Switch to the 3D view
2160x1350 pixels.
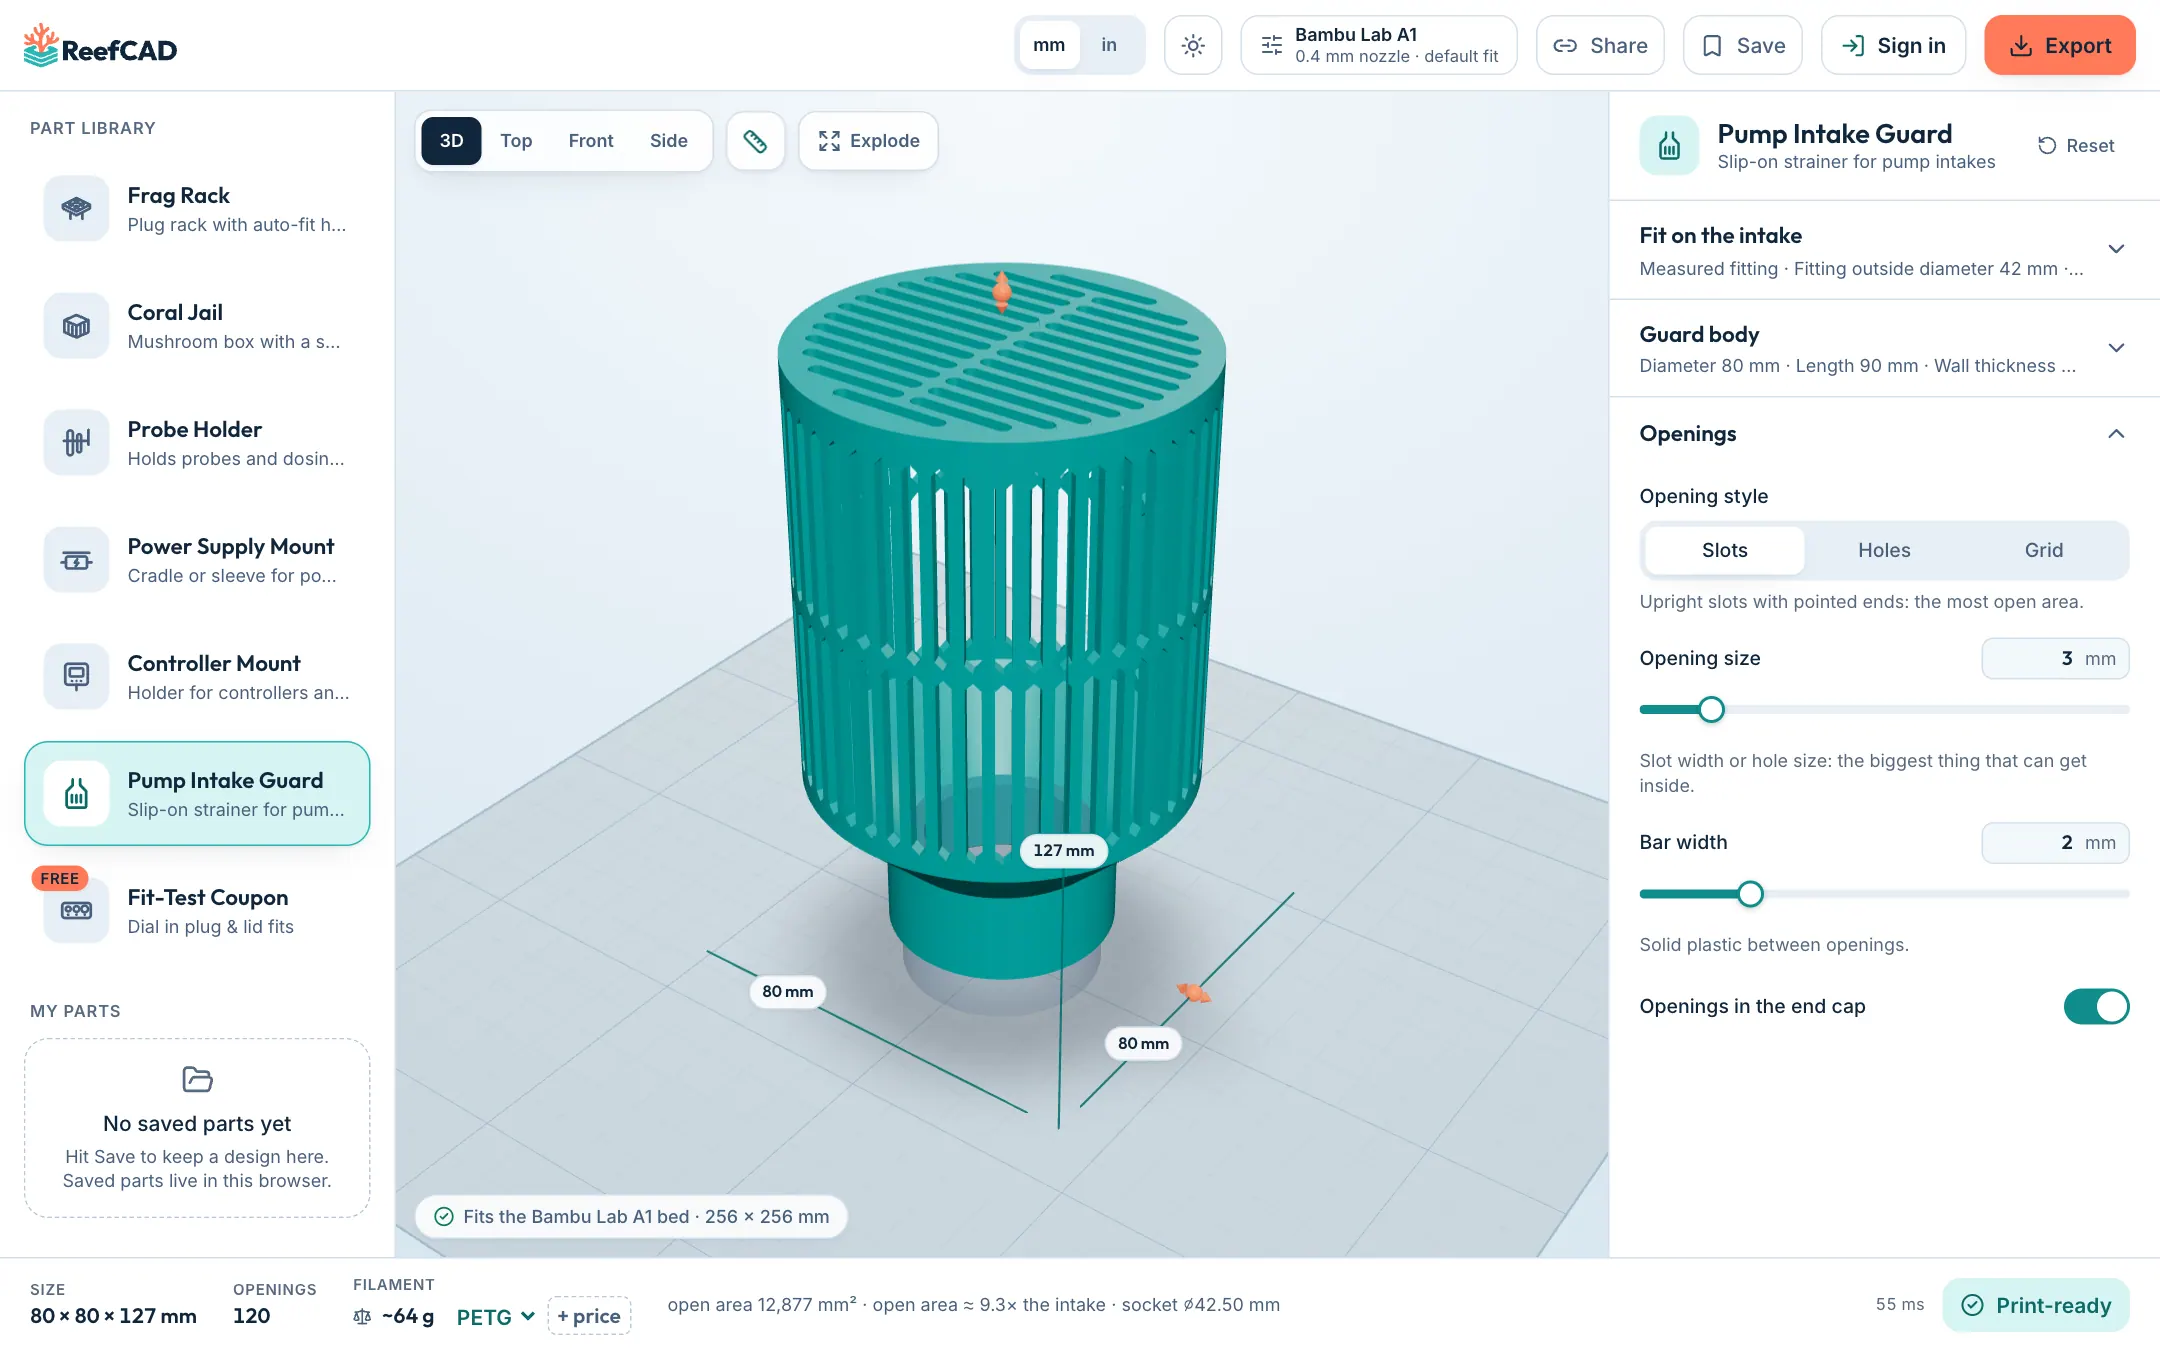[451, 141]
